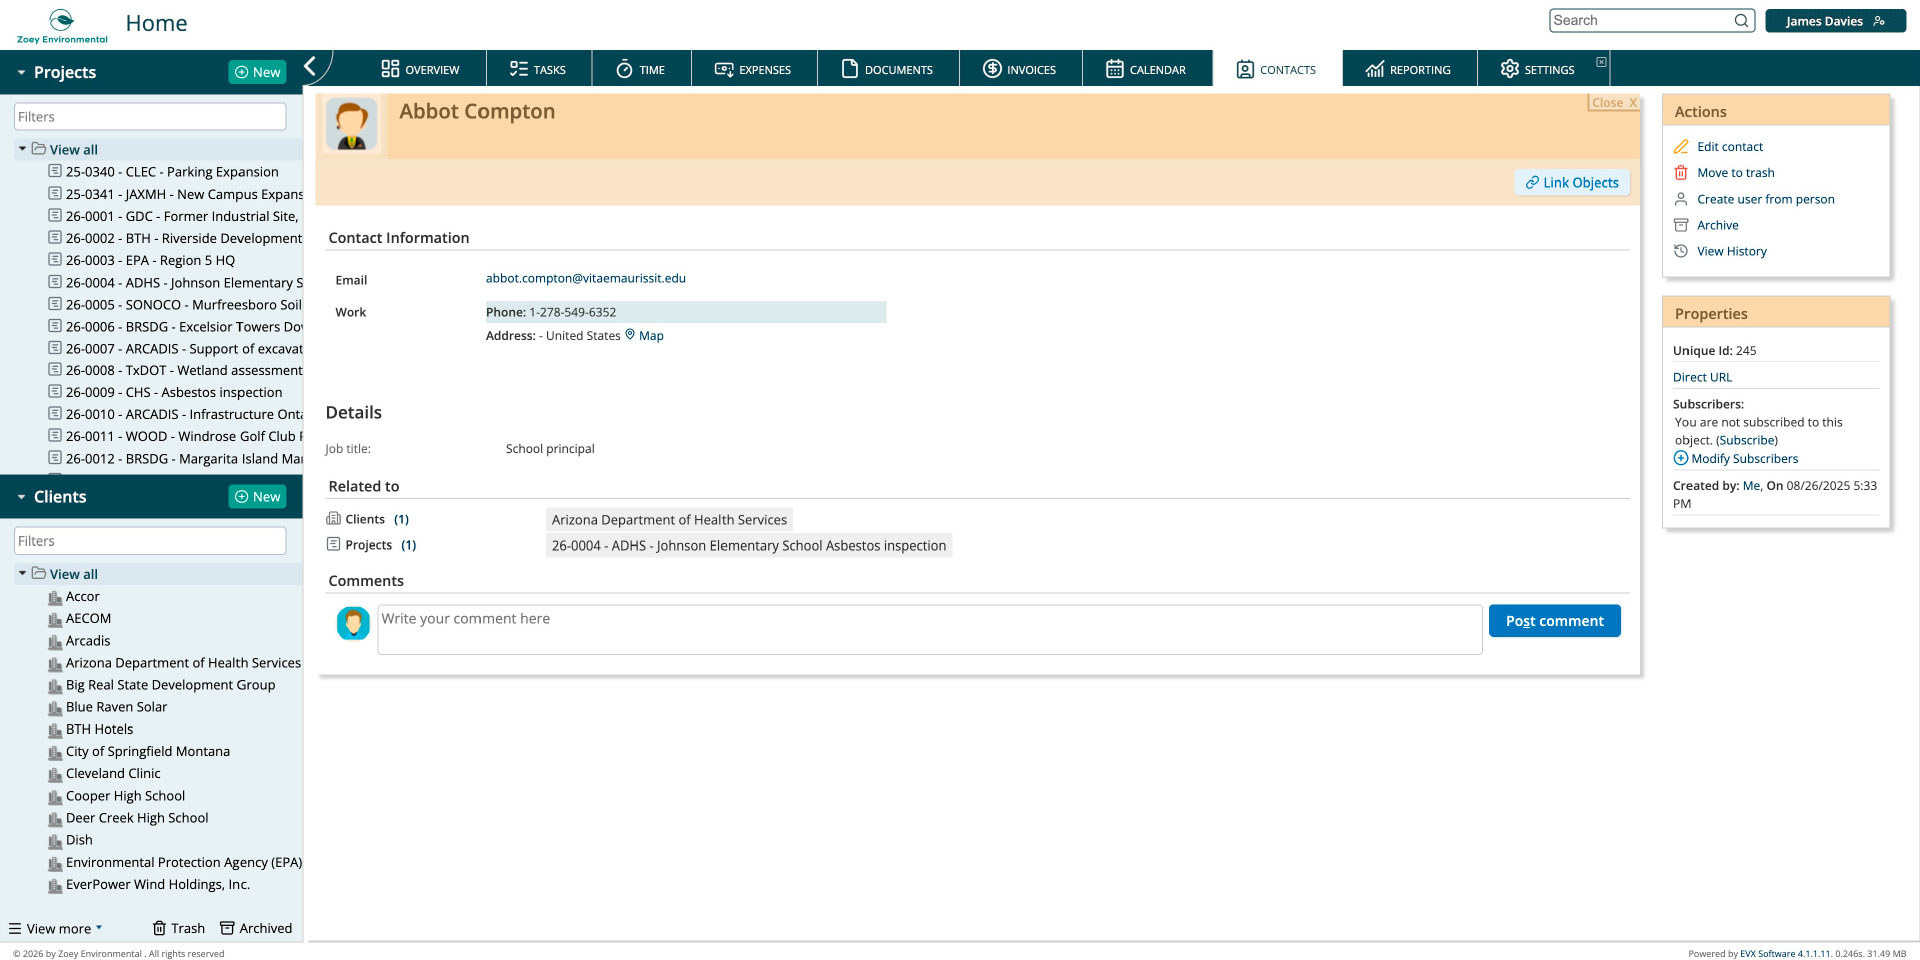The width and height of the screenshot is (1920, 960).
Task: Click the search magnifier icon
Action: pos(1741,21)
